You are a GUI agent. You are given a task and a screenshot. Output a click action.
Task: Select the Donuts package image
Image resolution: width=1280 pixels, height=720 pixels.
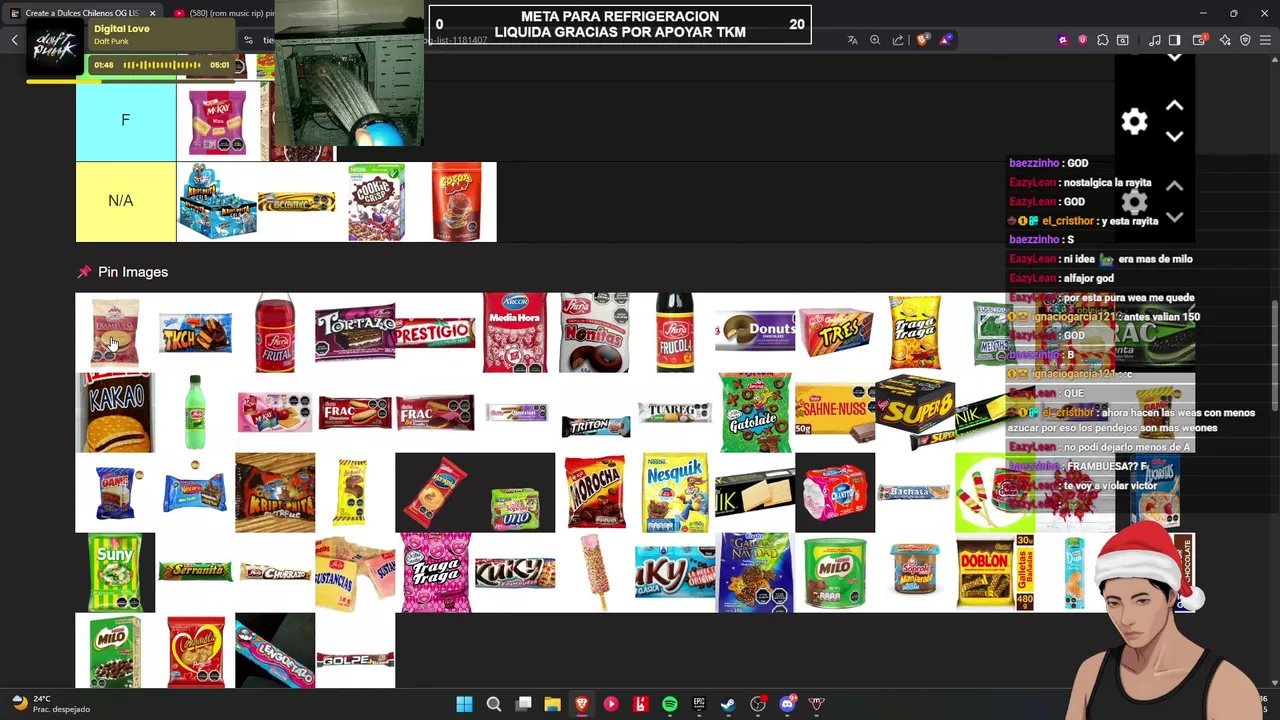(755, 332)
